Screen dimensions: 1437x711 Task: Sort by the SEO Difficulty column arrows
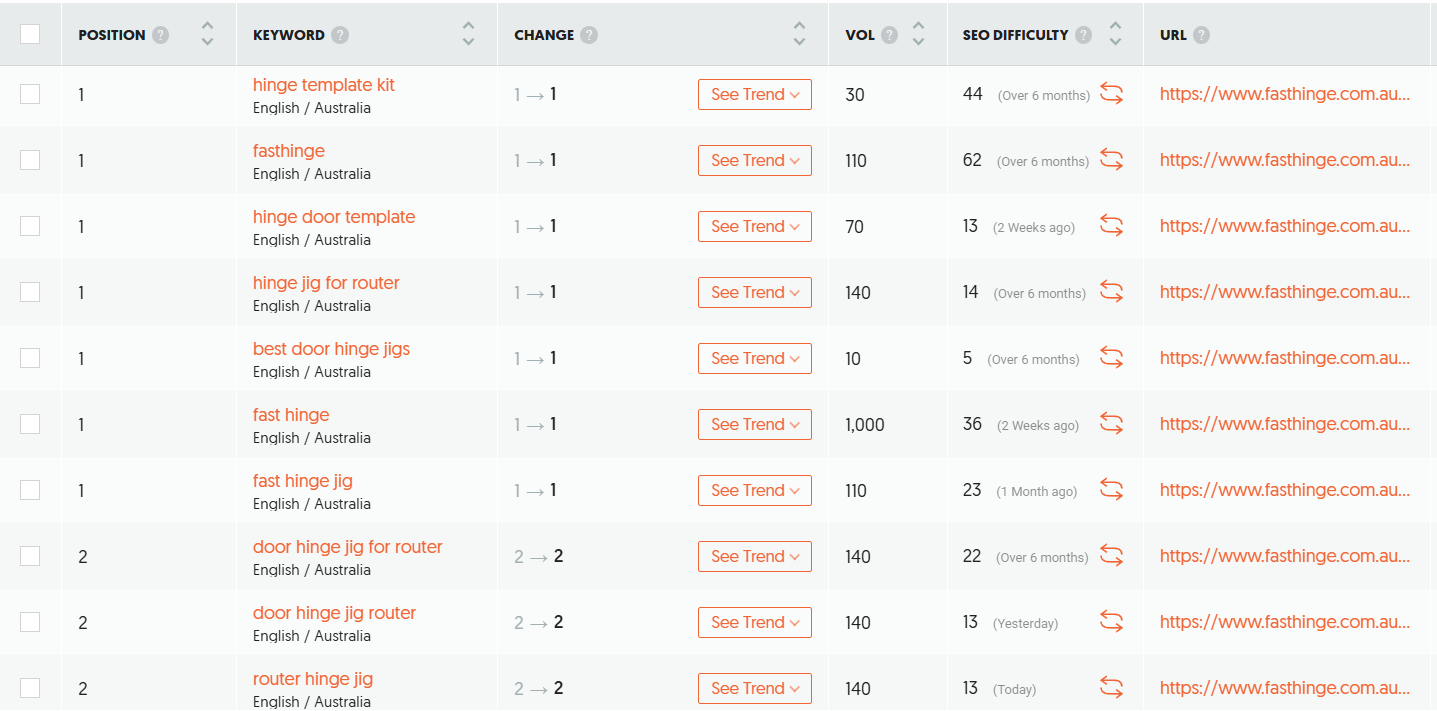pos(1115,34)
